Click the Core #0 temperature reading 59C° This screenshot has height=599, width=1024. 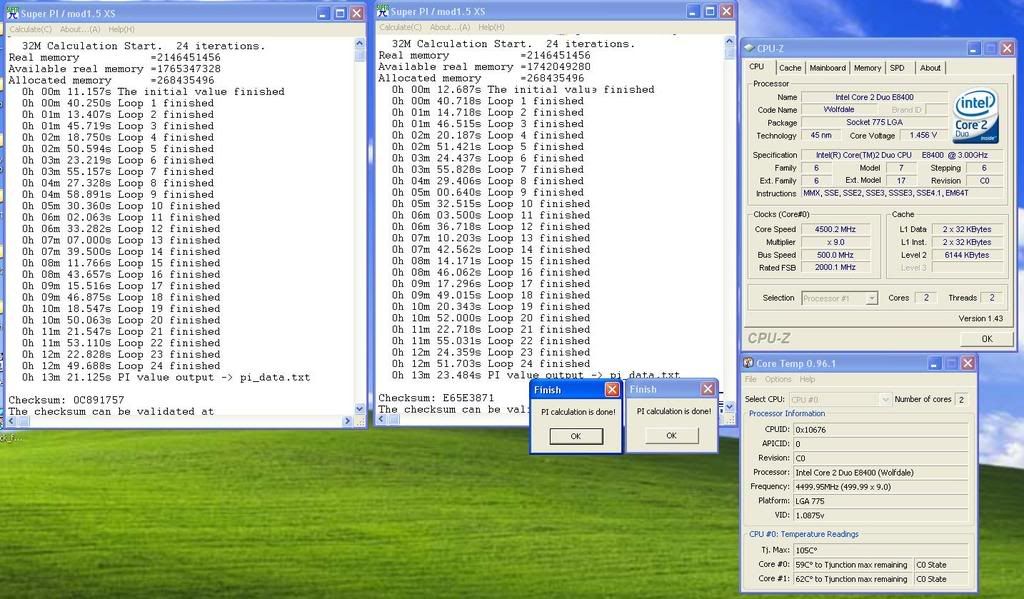click(x=852, y=565)
